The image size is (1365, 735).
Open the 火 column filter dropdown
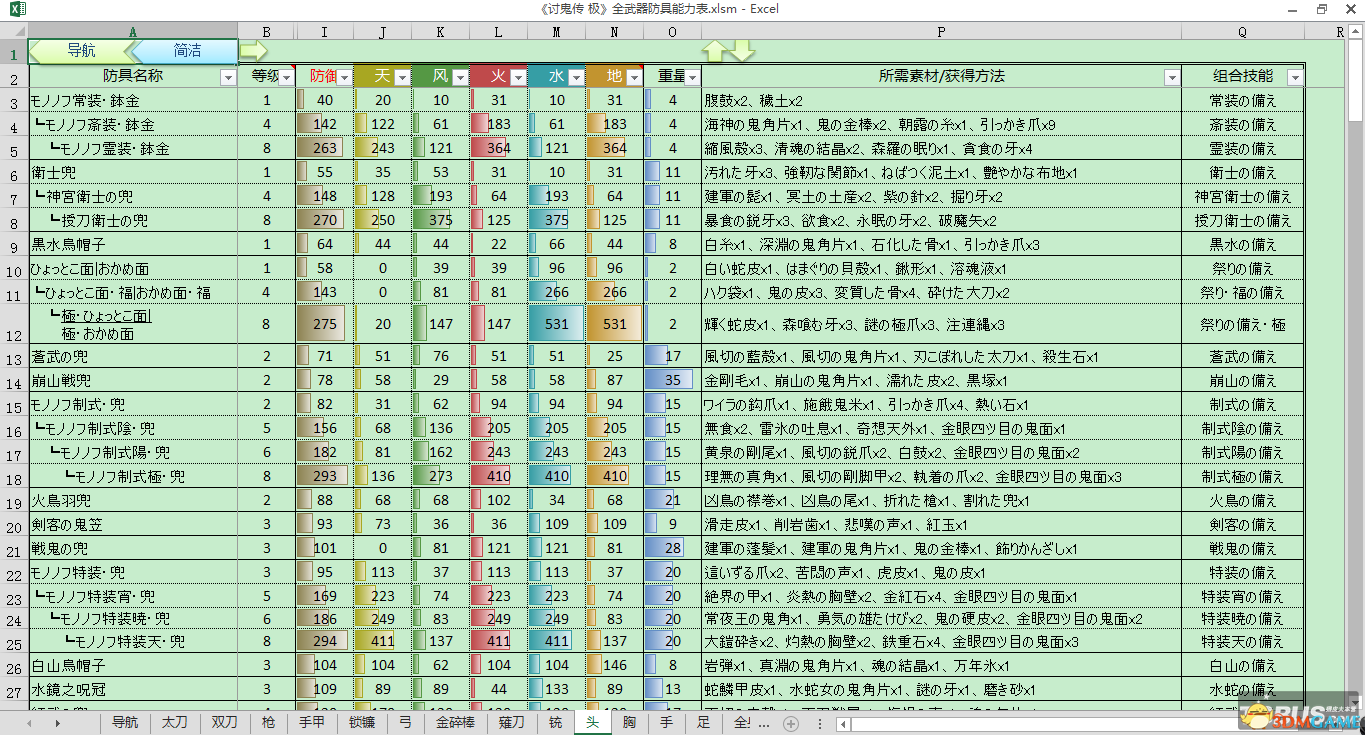[518, 77]
